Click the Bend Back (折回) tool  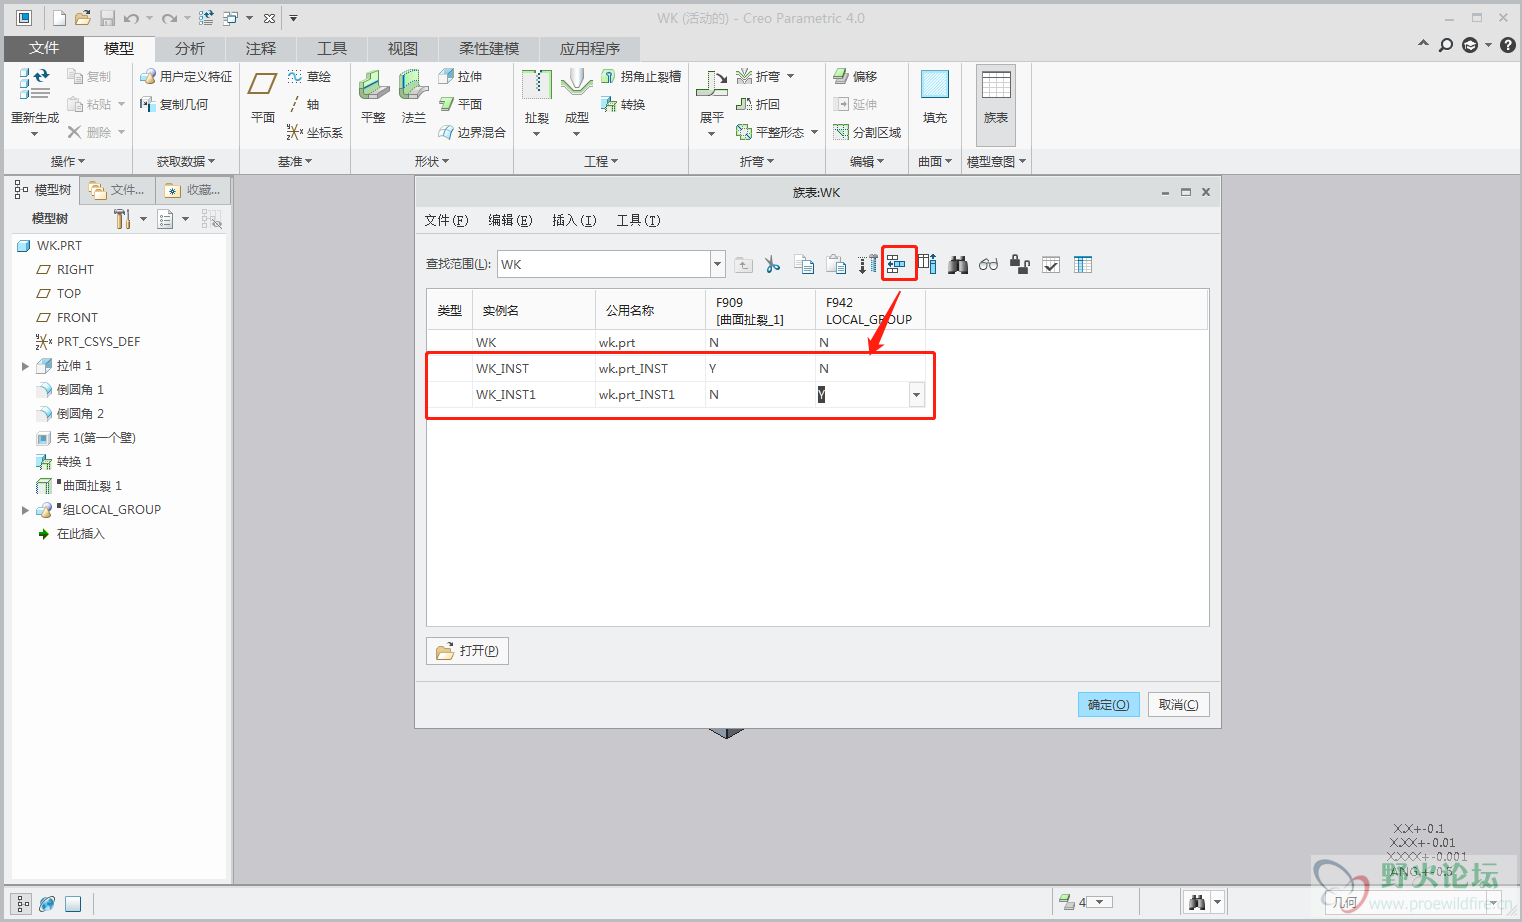click(758, 104)
